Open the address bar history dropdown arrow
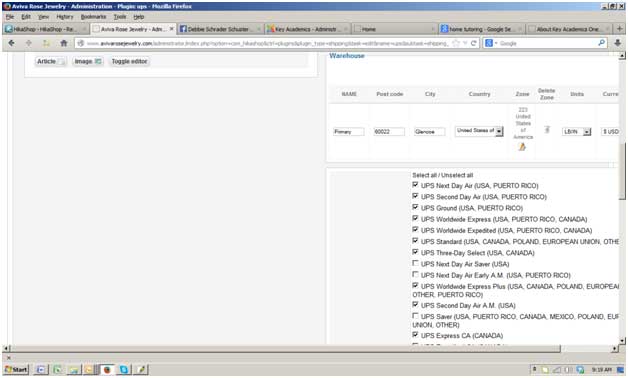The image size is (628, 378). pos(465,43)
